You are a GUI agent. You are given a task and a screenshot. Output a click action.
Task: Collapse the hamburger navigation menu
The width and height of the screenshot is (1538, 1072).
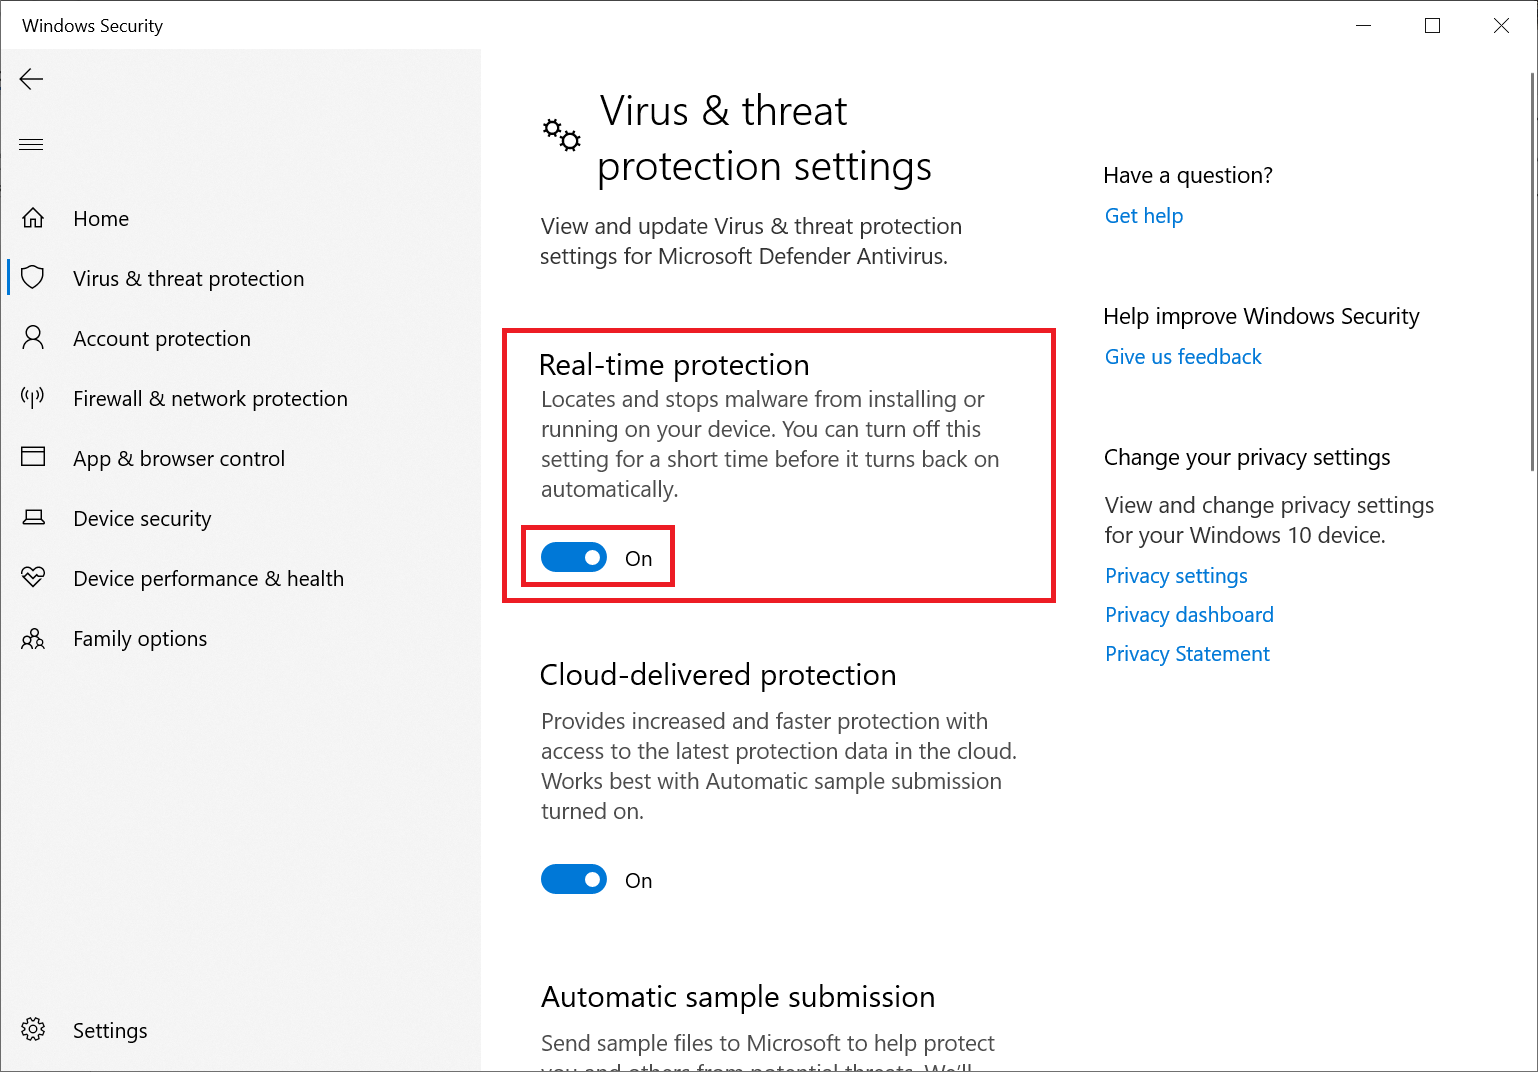(x=32, y=145)
